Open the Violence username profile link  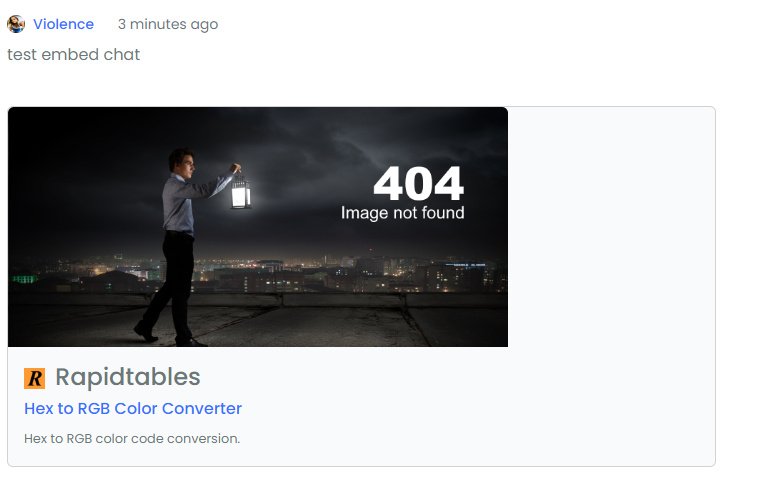(x=63, y=24)
